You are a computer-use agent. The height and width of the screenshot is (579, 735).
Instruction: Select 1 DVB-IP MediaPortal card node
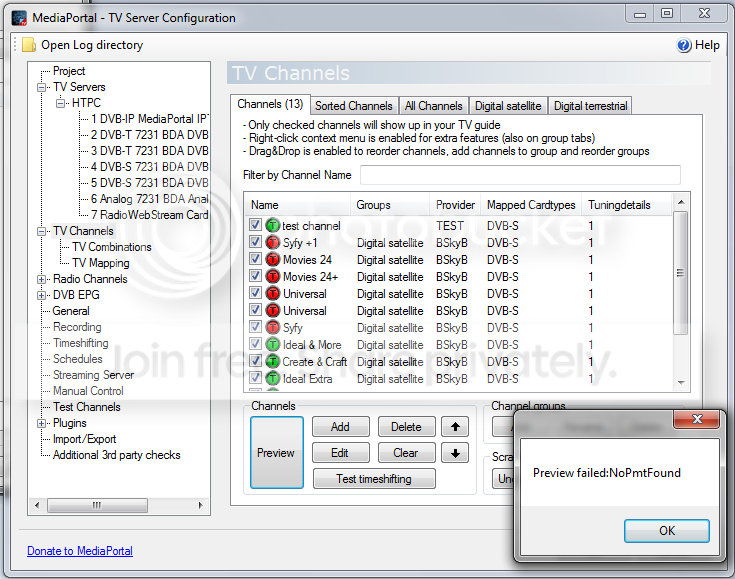coord(150,119)
